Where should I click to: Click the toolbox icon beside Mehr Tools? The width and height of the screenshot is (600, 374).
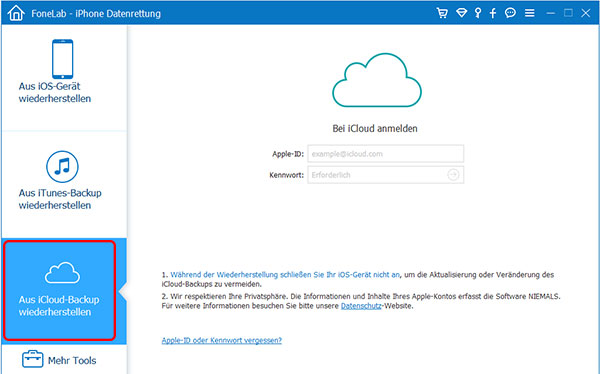pyautogui.click(x=33, y=359)
